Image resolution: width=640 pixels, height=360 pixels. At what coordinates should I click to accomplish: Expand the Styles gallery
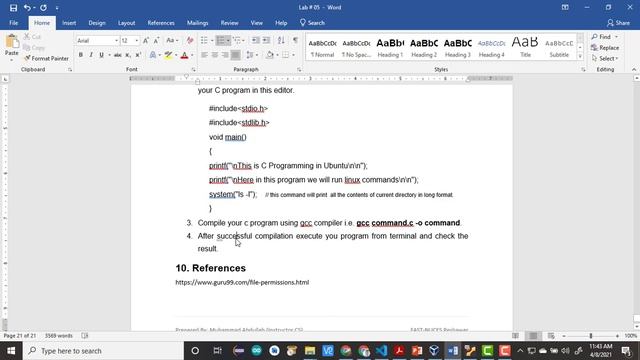click(580, 57)
